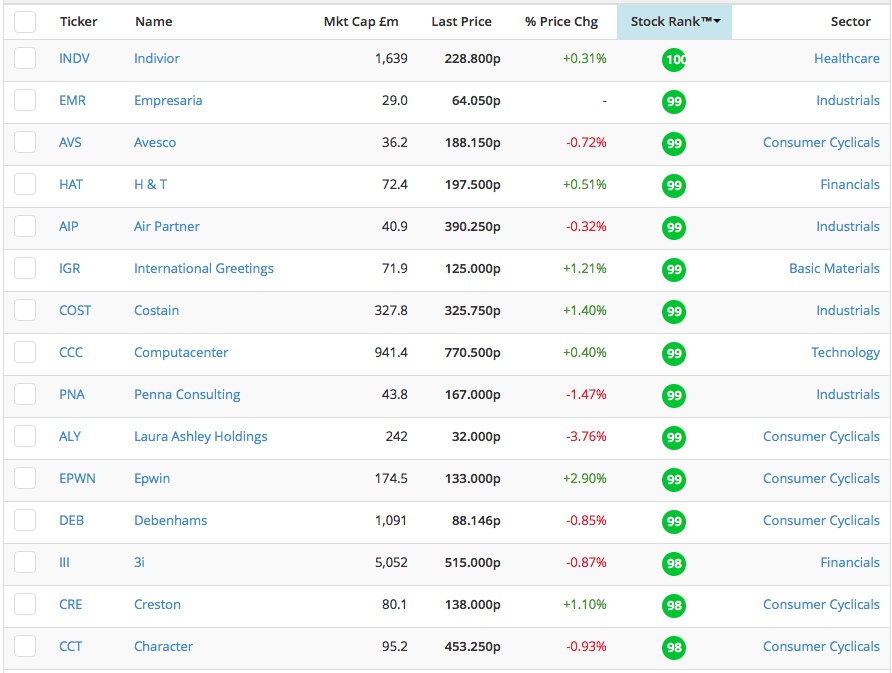Select the Creston row checkbox
Image resolution: width=892 pixels, height=673 pixels.
pos(25,604)
